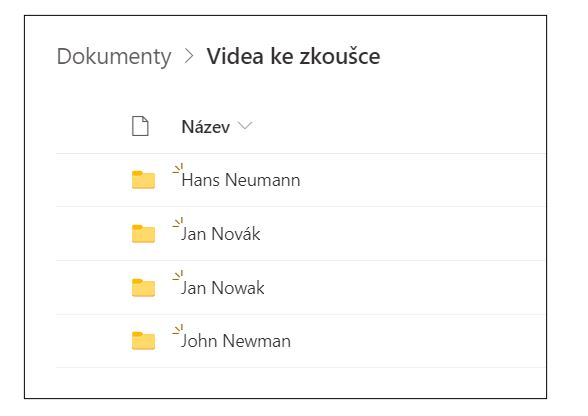Click the Název column header label
Screen dimensions: 588x416
point(206,127)
